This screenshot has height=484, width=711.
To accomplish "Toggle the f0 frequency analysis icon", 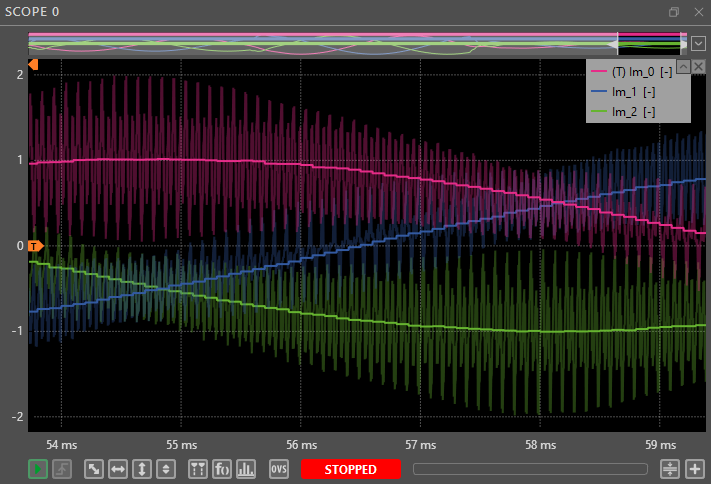I will [x=222, y=469].
